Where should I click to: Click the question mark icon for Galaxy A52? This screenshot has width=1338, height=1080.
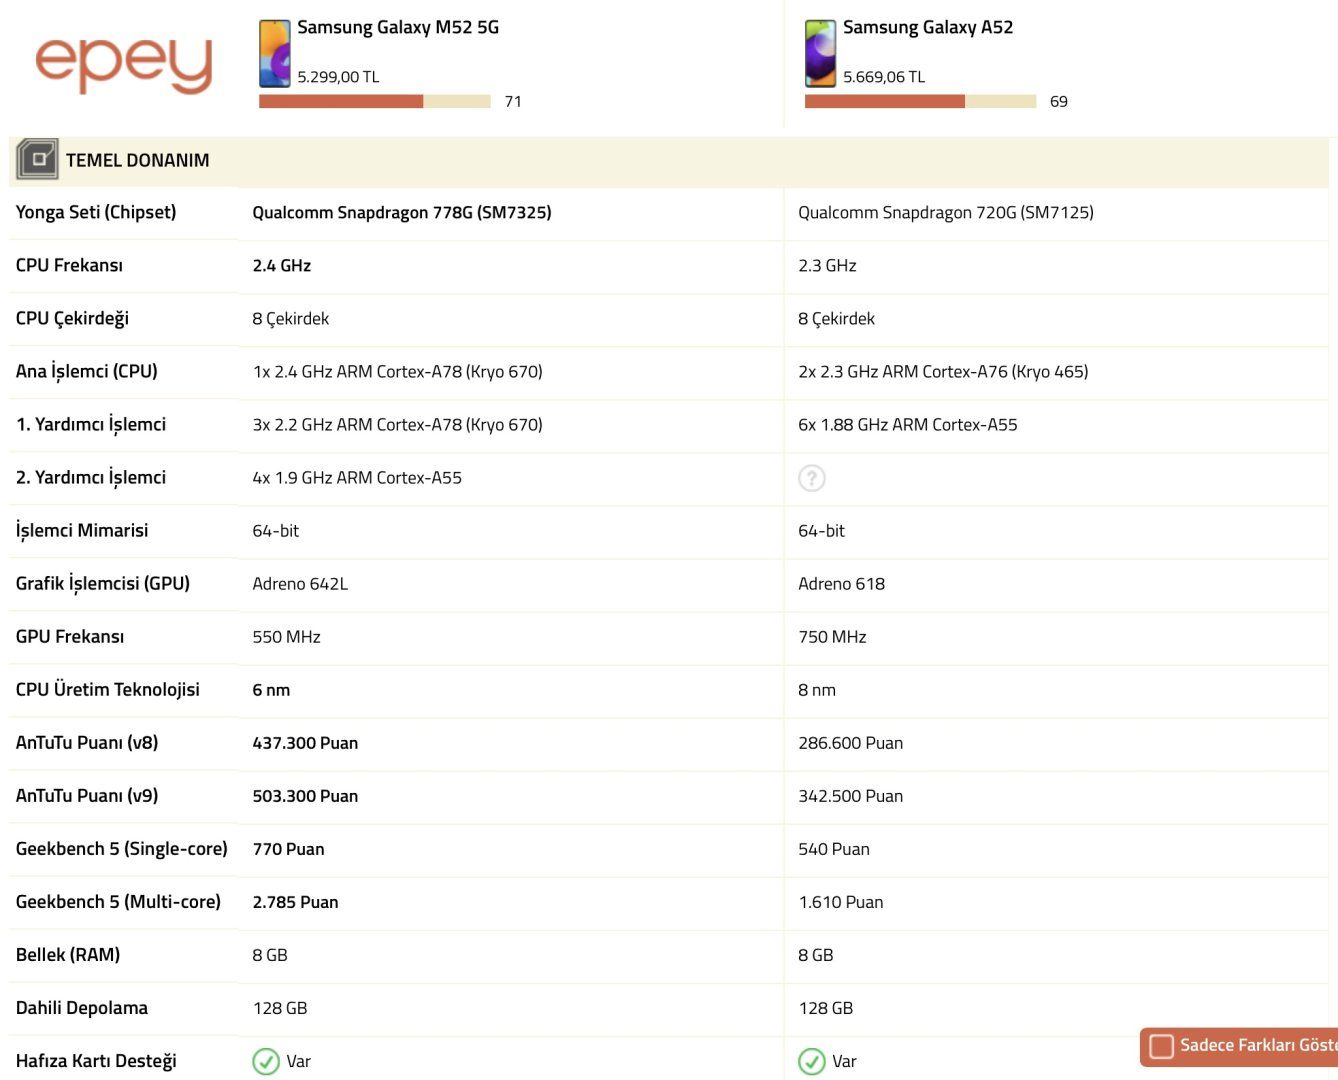(812, 478)
